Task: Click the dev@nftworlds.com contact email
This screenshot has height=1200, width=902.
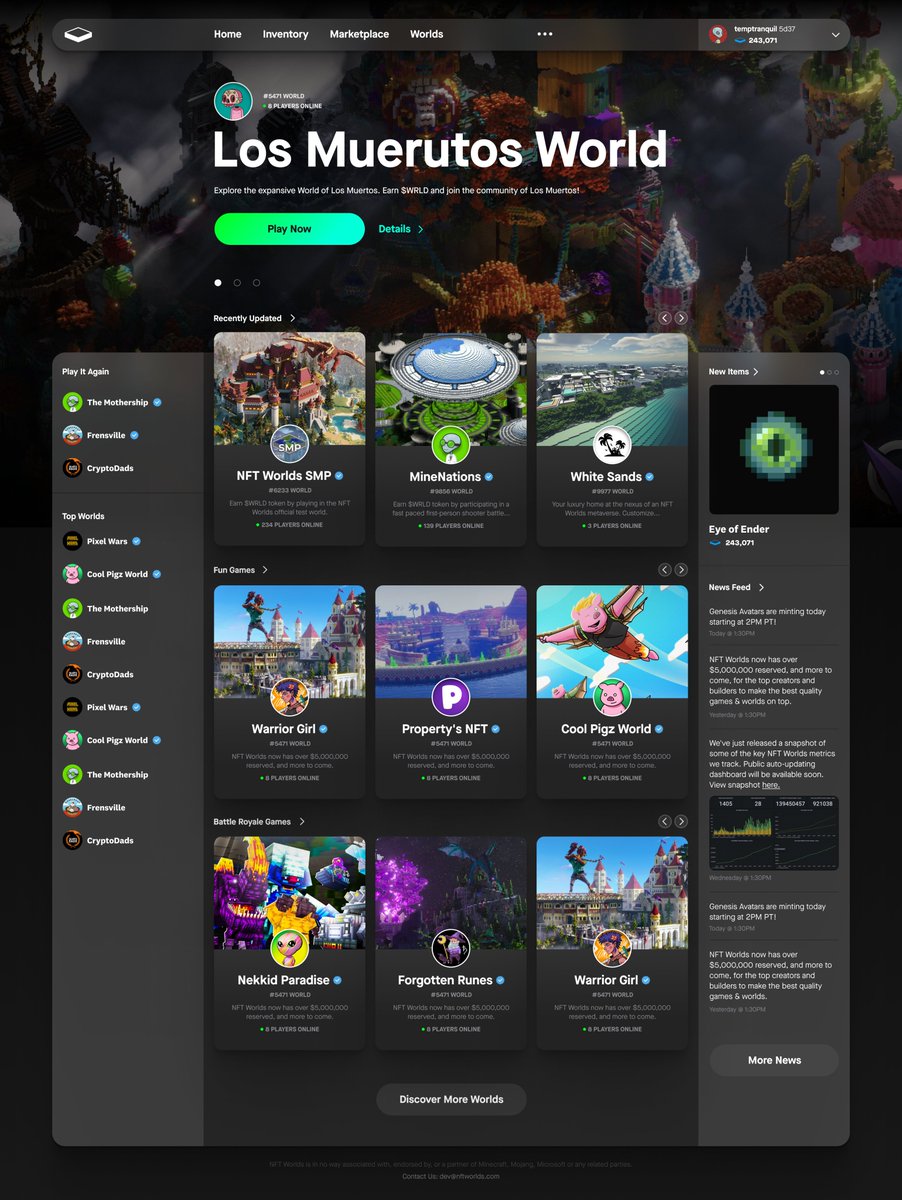Action: (x=469, y=1176)
